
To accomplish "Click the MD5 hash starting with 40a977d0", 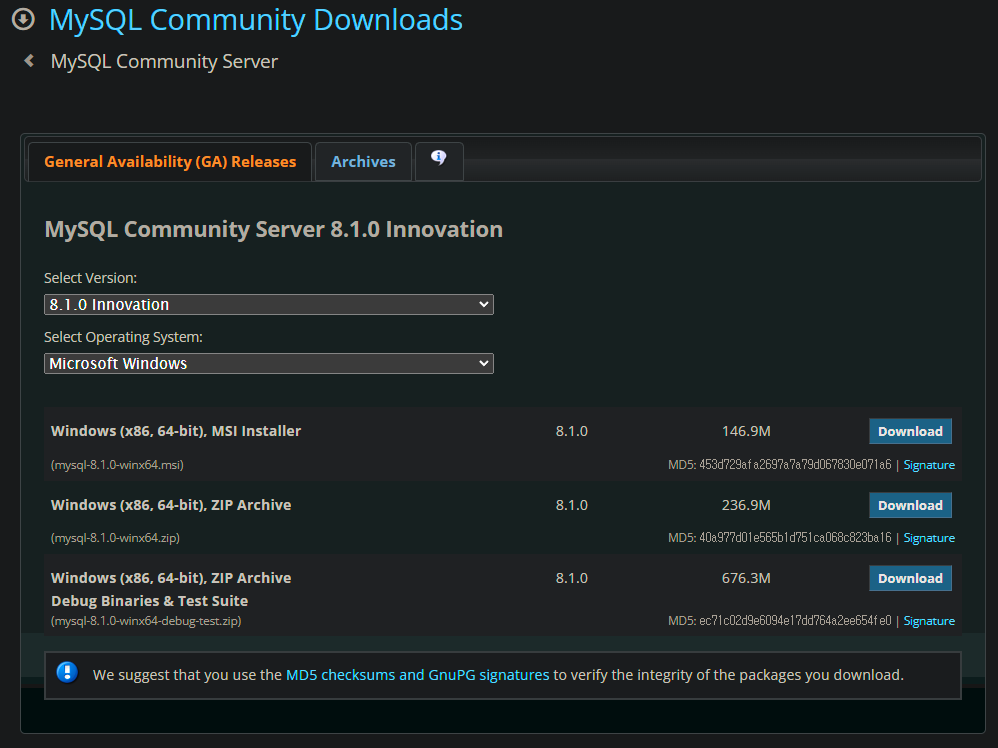I will [x=795, y=538].
